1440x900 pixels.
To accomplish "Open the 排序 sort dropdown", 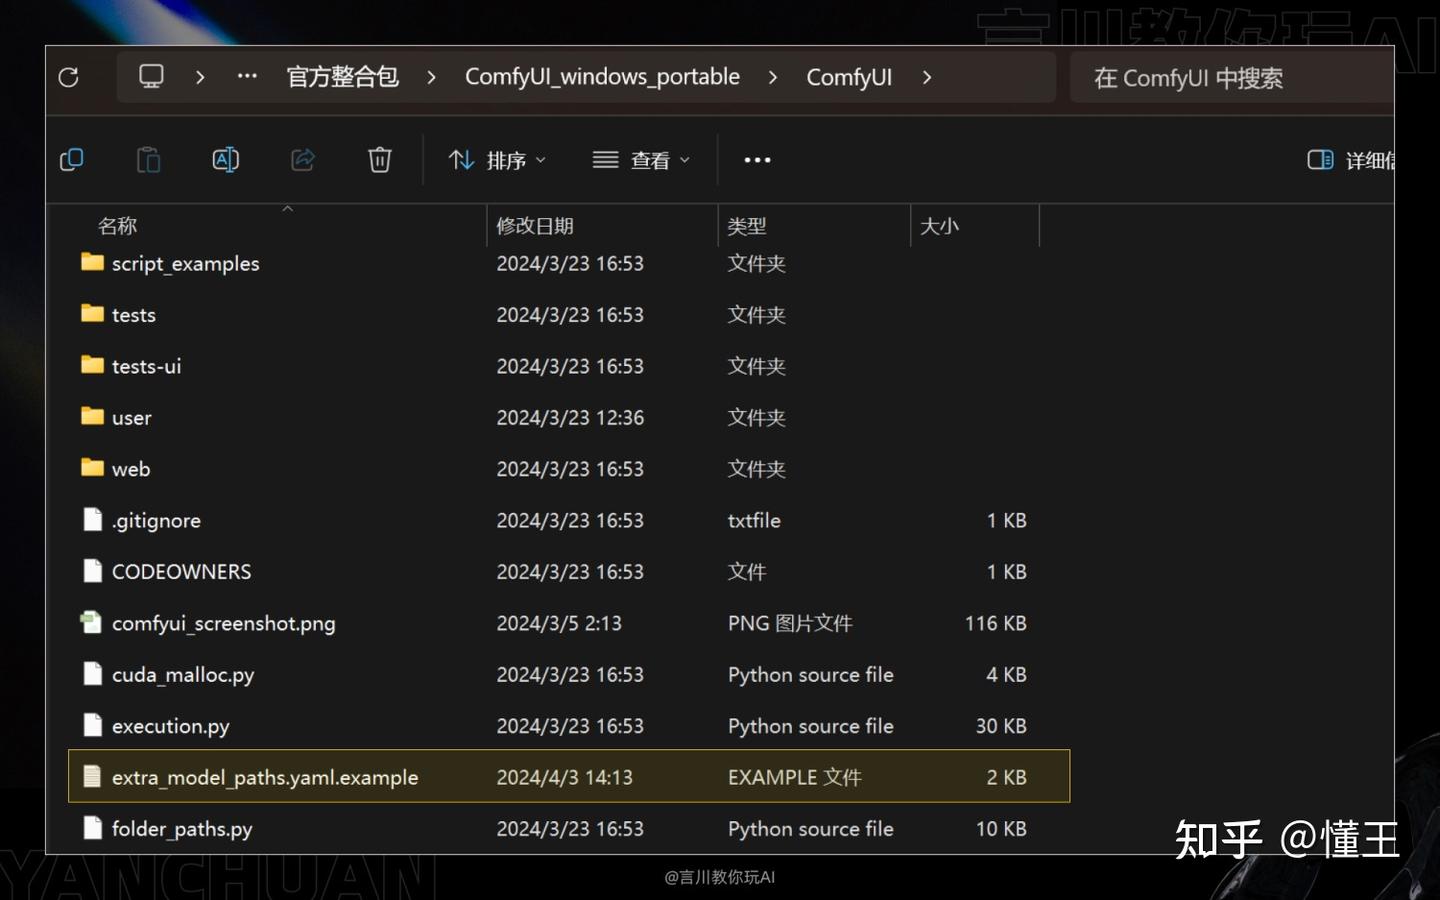I will (497, 160).
